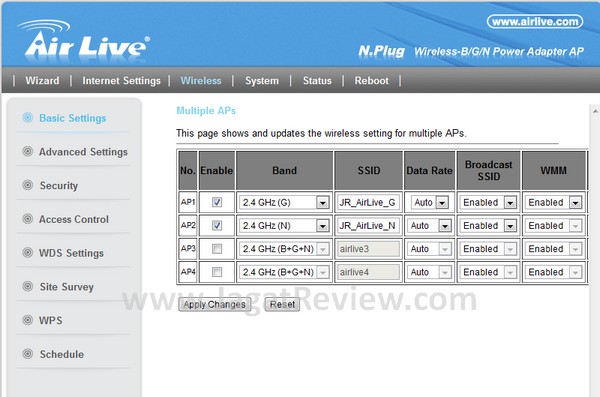Open the AP1 WMM dropdown

[x=553, y=203]
